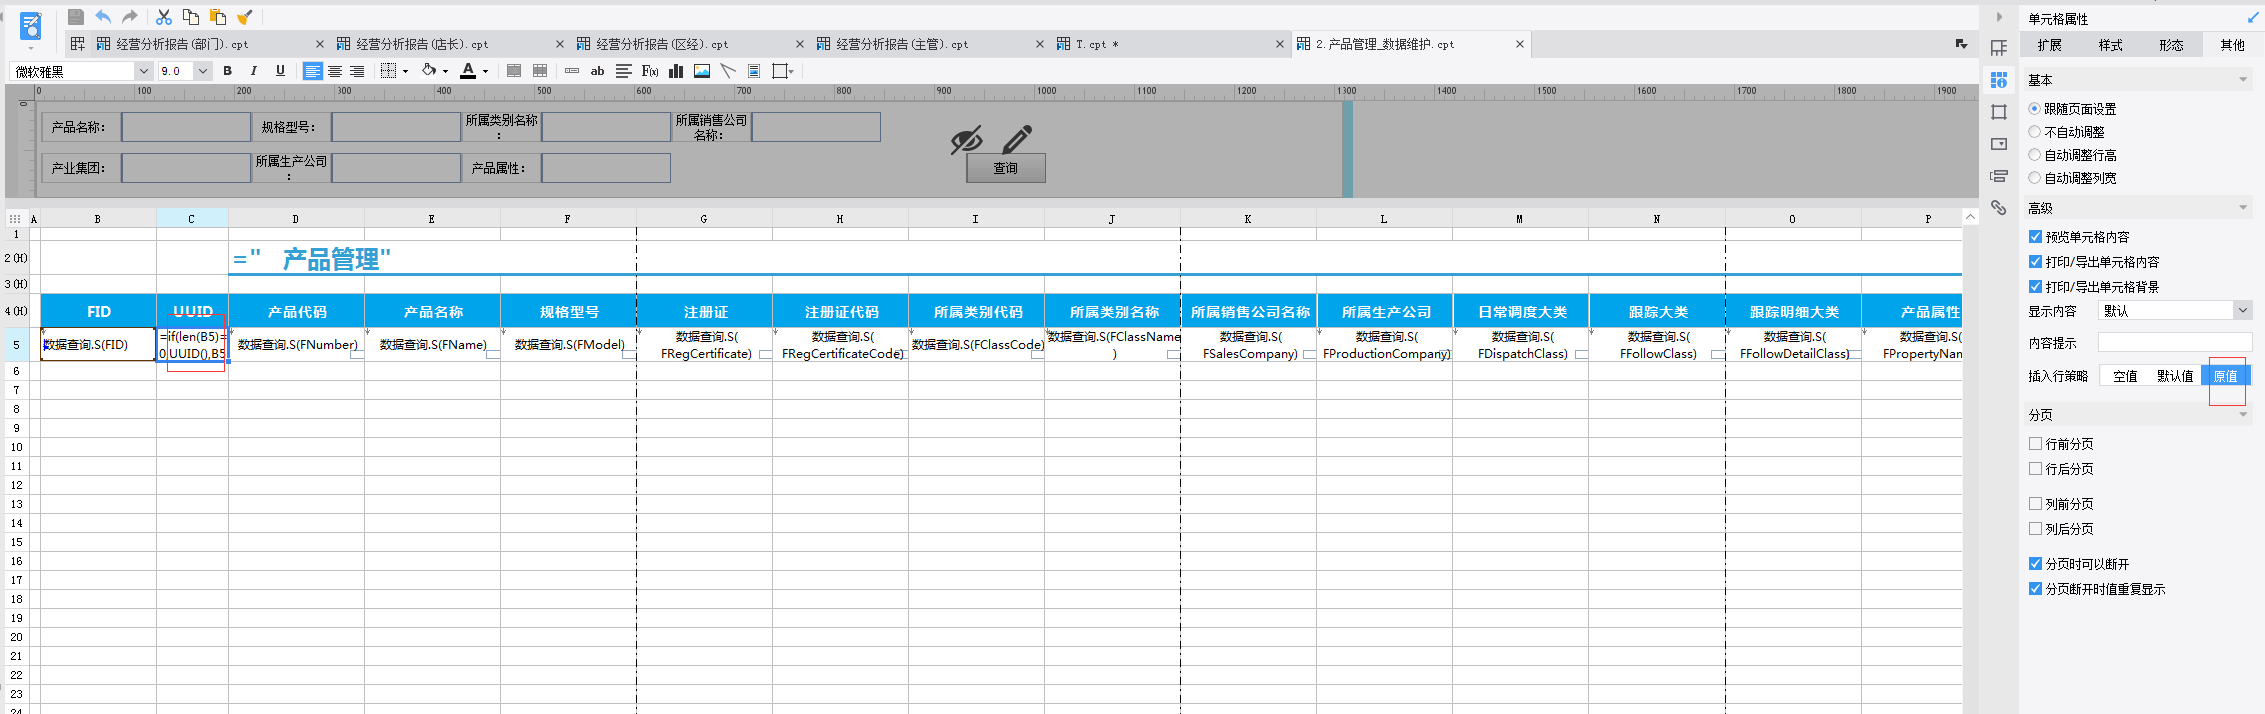Toggle italic formatting
Image resolution: width=2265 pixels, height=714 pixels.
(254, 71)
